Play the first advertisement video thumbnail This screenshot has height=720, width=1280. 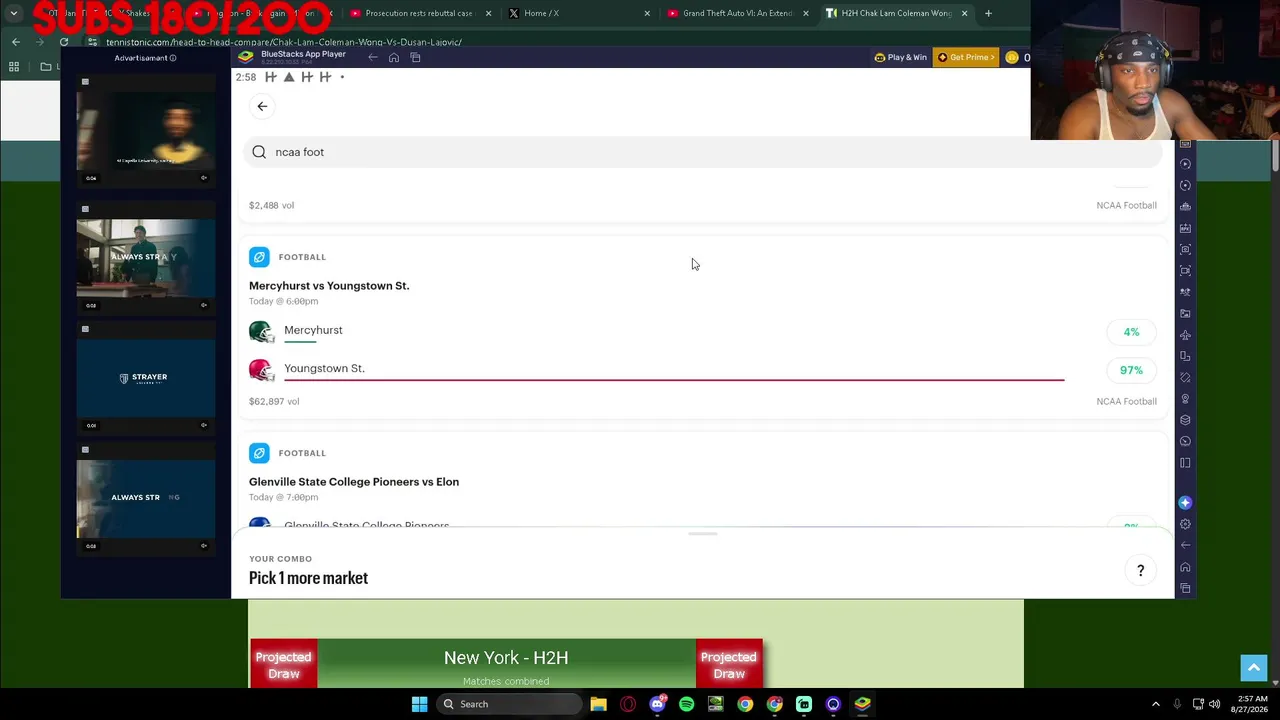(x=146, y=131)
